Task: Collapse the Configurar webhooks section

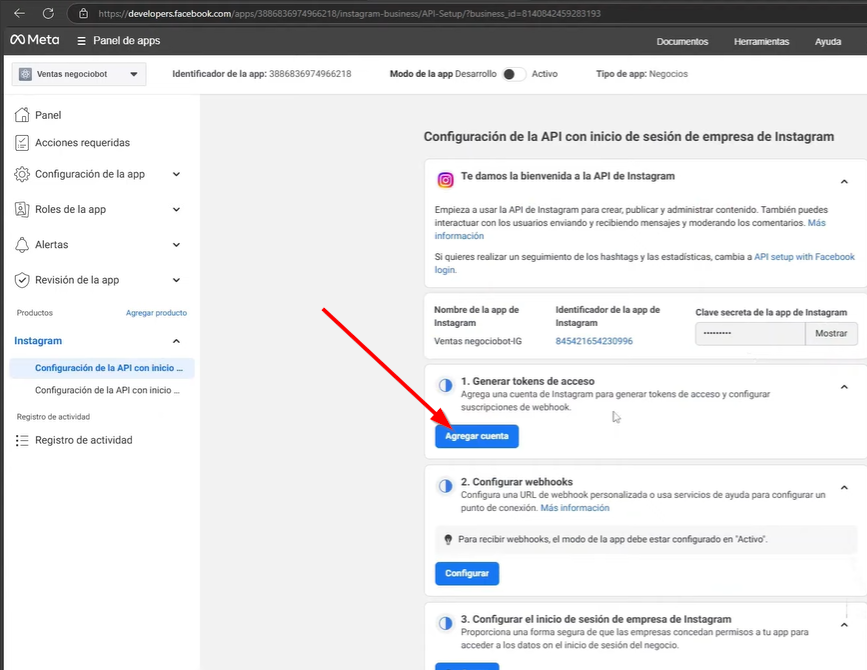Action: [x=844, y=488]
